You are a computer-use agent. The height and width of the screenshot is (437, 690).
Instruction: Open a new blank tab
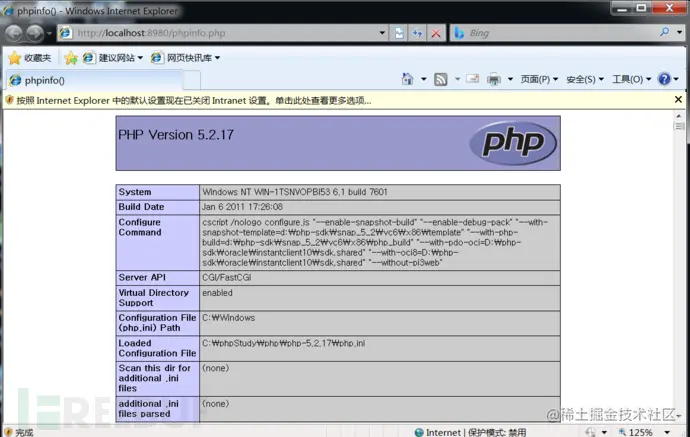(x=191, y=81)
